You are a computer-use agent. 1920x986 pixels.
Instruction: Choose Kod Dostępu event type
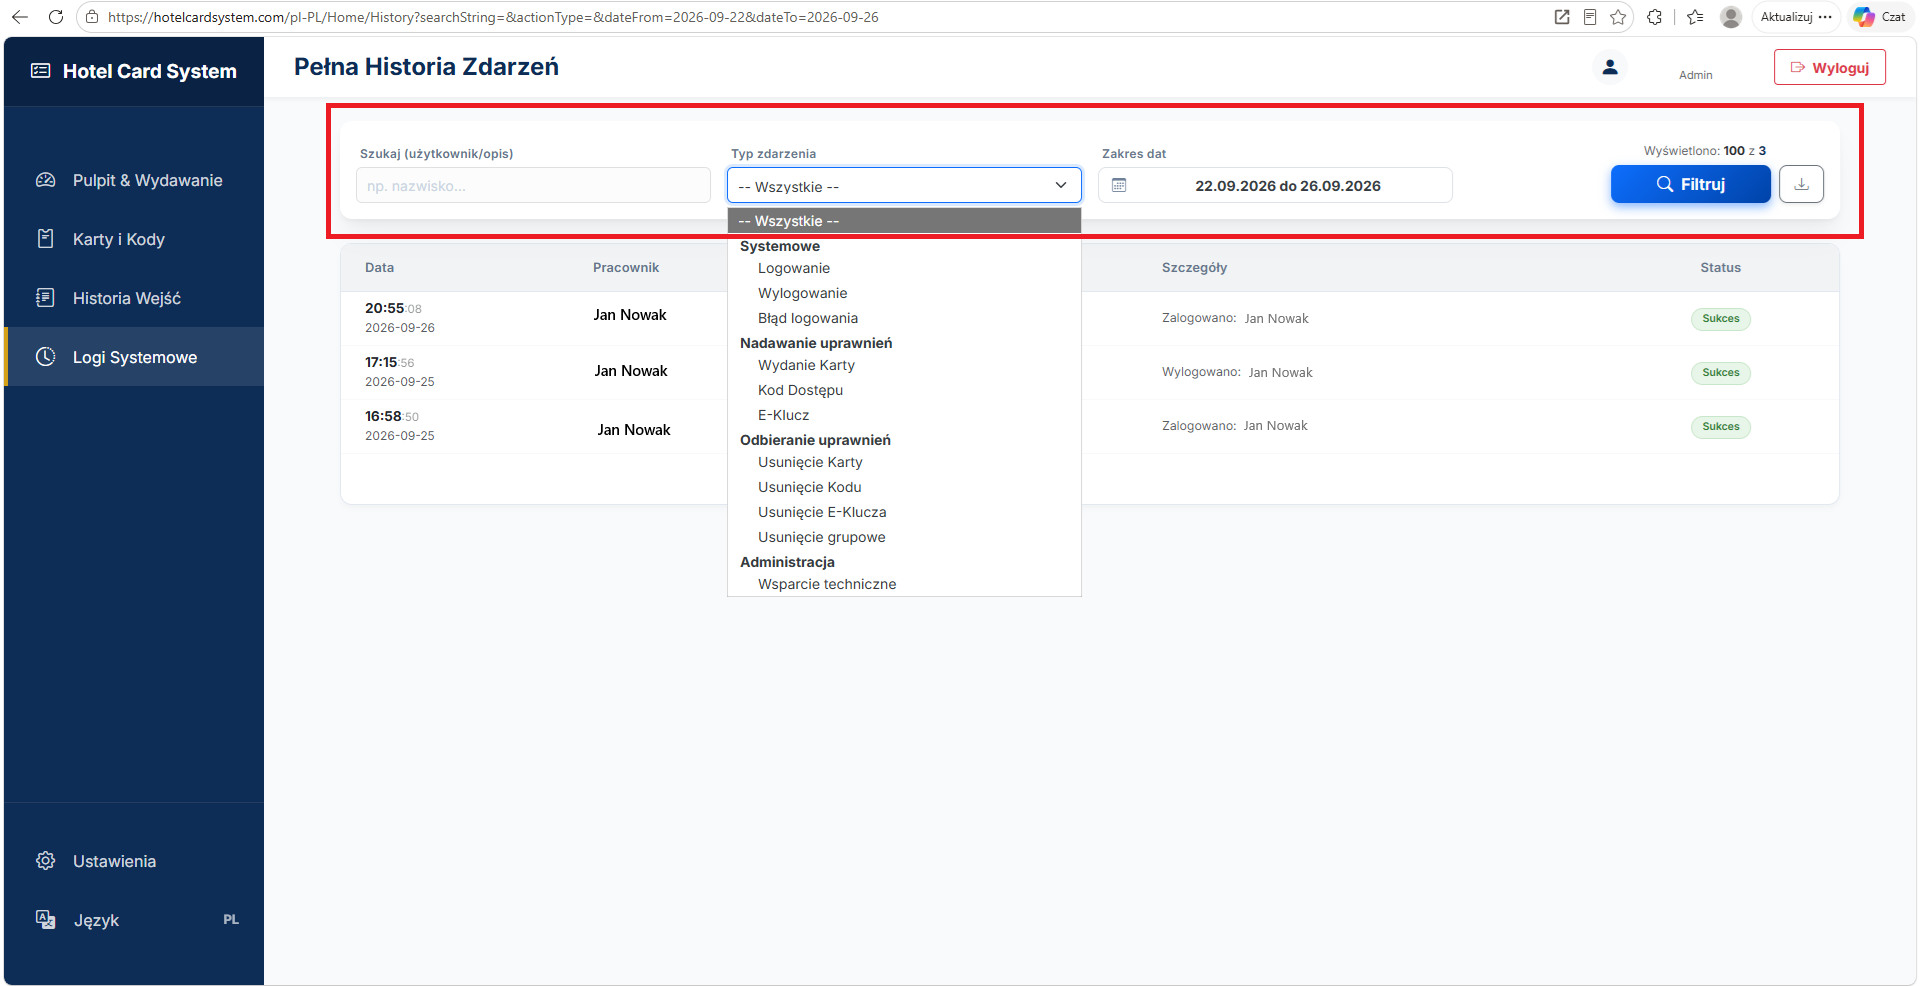[904, 390]
